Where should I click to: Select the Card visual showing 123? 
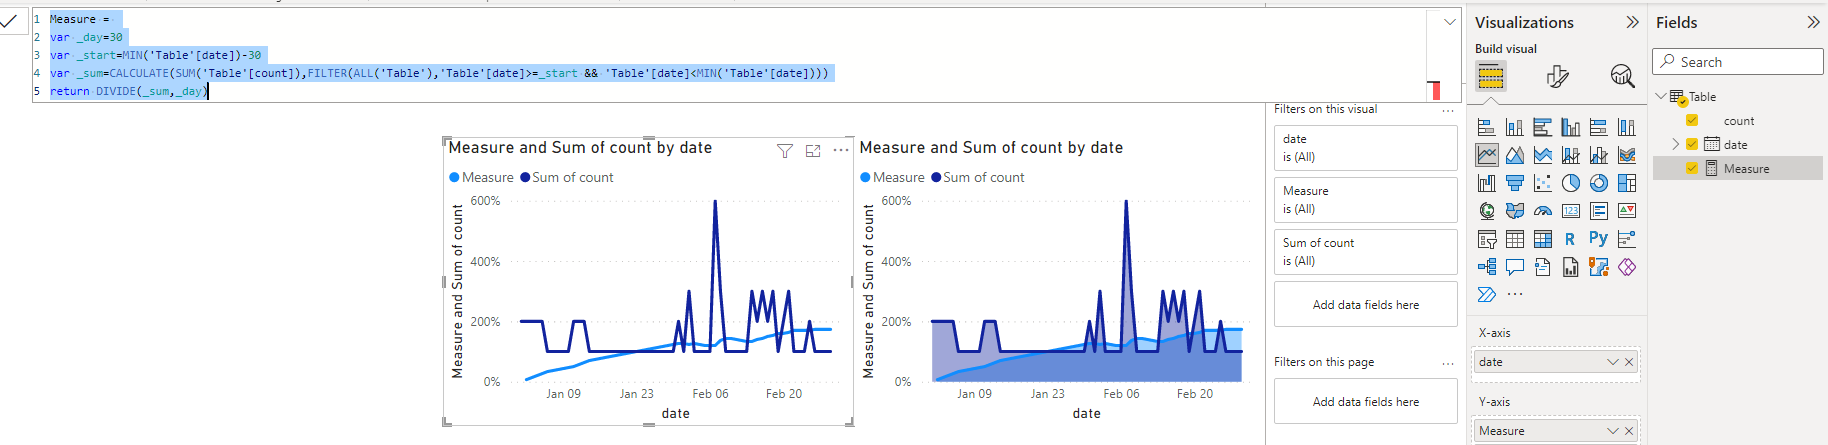[x=1571, y=211]
